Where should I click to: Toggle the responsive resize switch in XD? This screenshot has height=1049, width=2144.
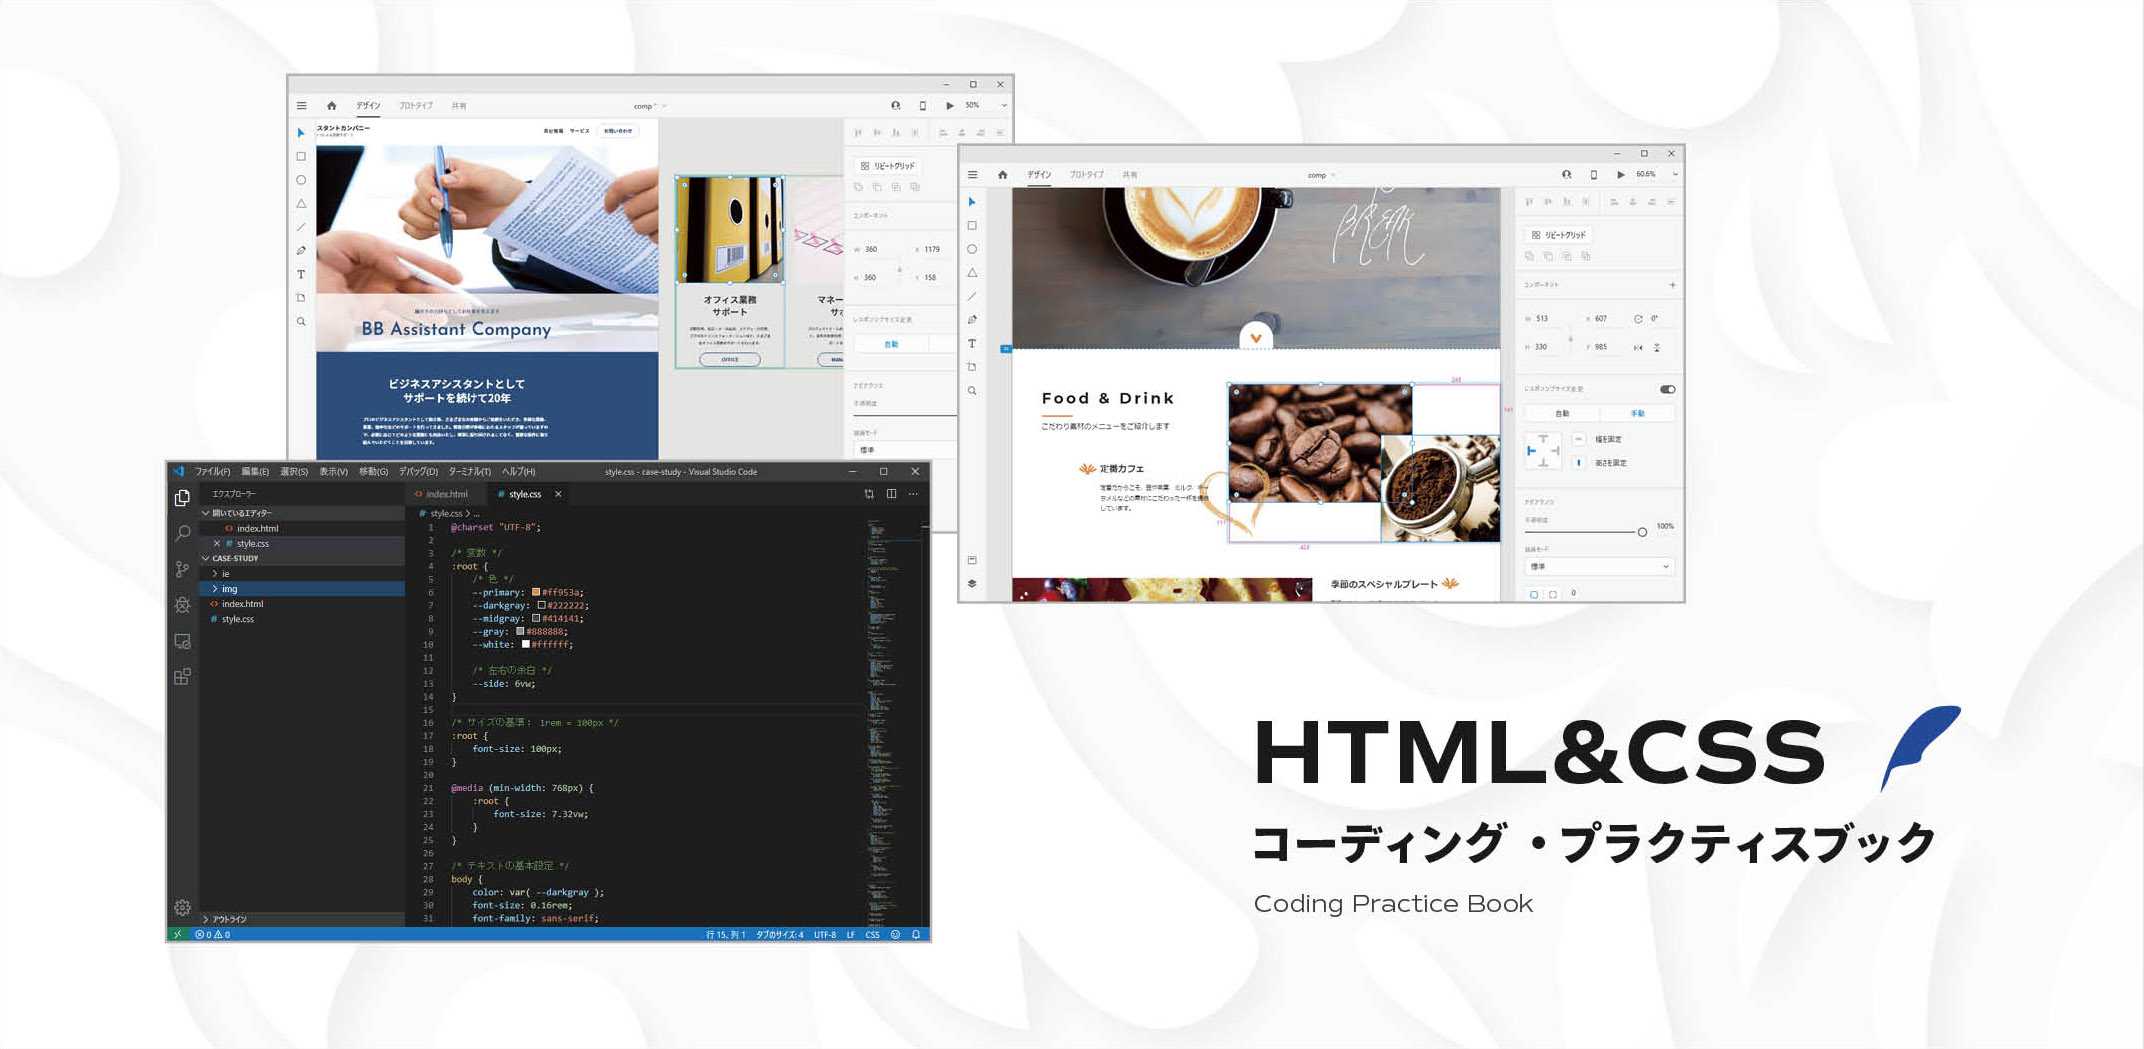tap(1667, 389)
